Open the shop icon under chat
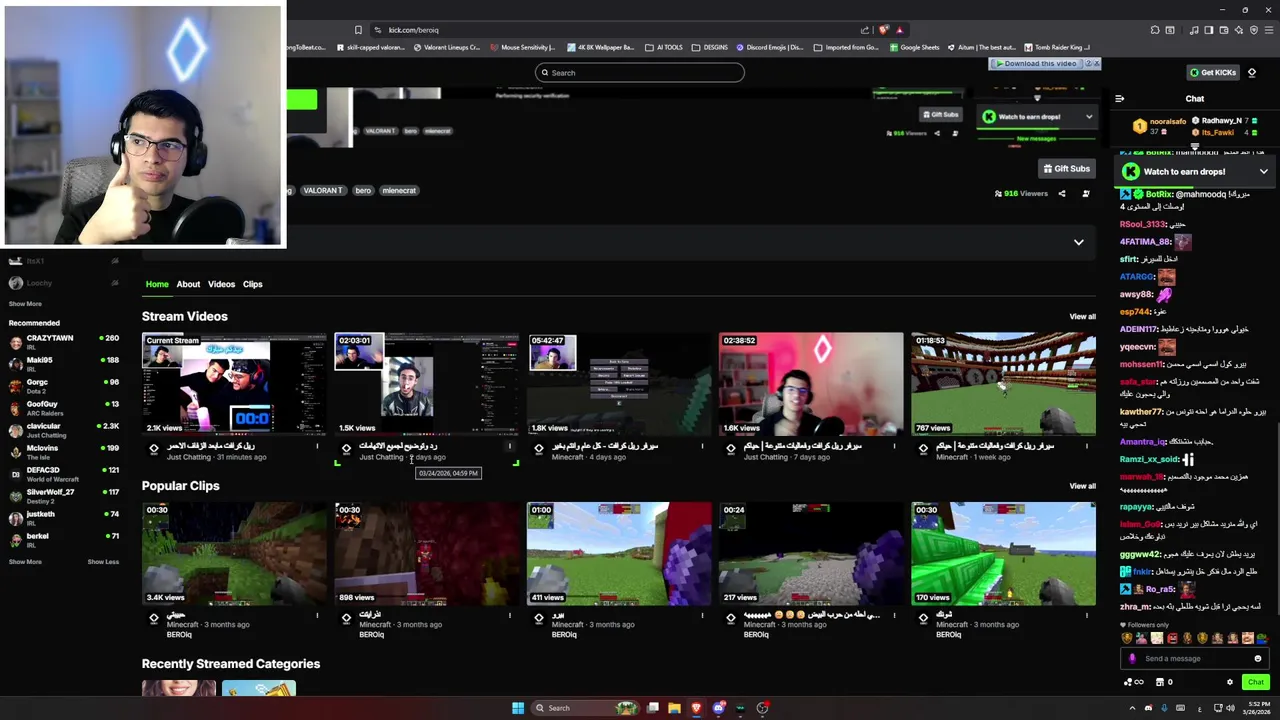Image resolution: width=1280 pixels, height=720 pixels. click(1163, 683)
